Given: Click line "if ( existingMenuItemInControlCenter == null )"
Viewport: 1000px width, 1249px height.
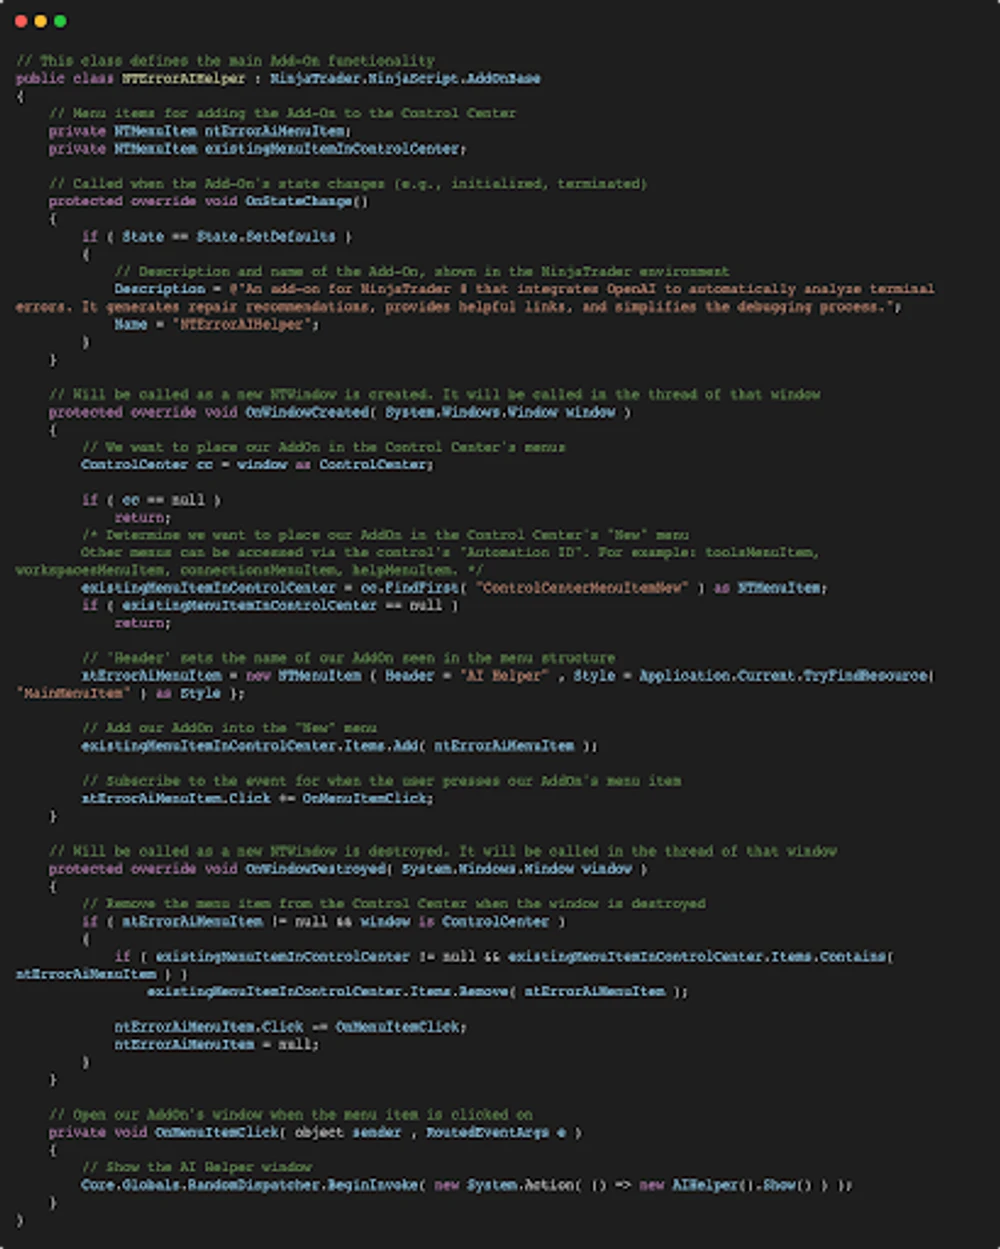Looking at the screenshot, I should pyautogui.click(x=270, y=605).
